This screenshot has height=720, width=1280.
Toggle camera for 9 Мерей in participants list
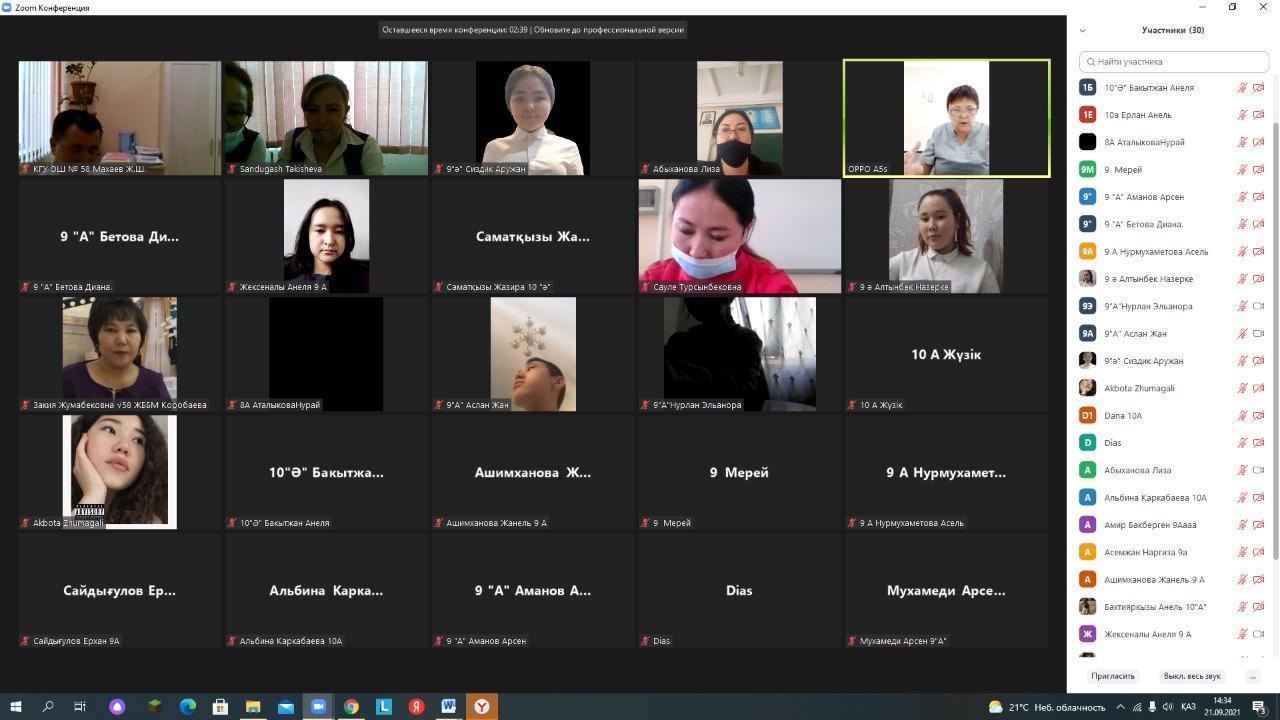1258,170
